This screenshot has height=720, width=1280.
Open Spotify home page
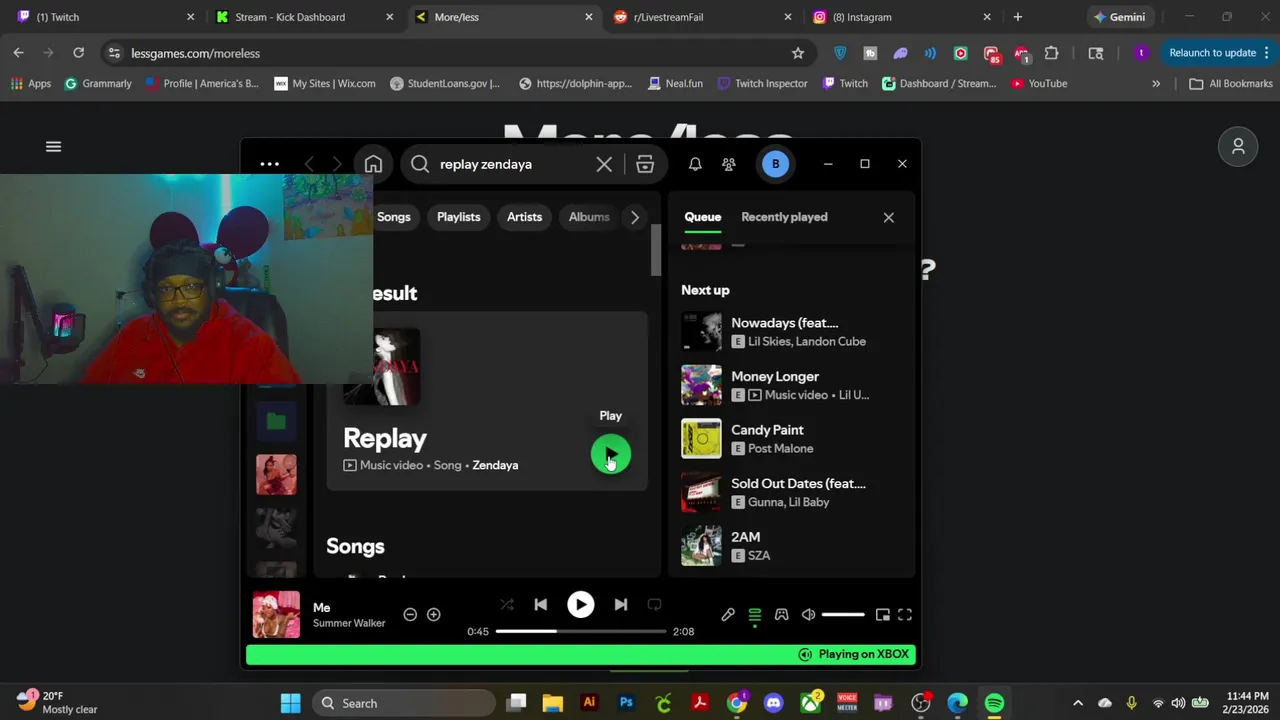(x=373, y=164)
